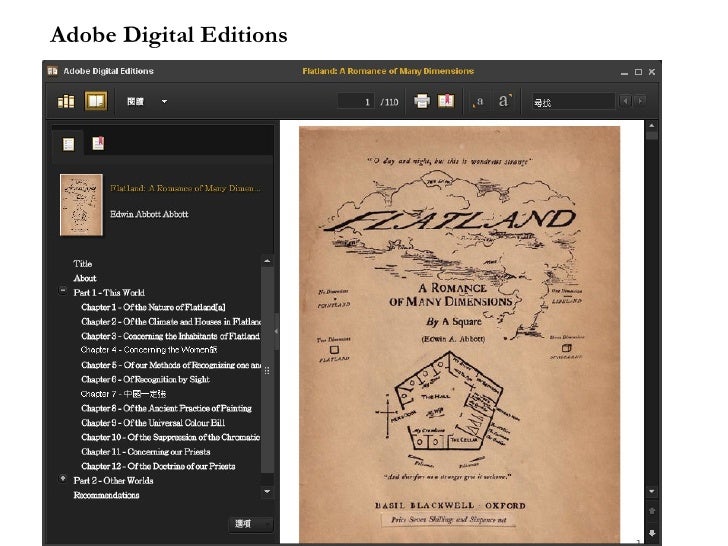Go to next search result arrow
The width and height of the screenshot is (728, 546).
[641, 101]
